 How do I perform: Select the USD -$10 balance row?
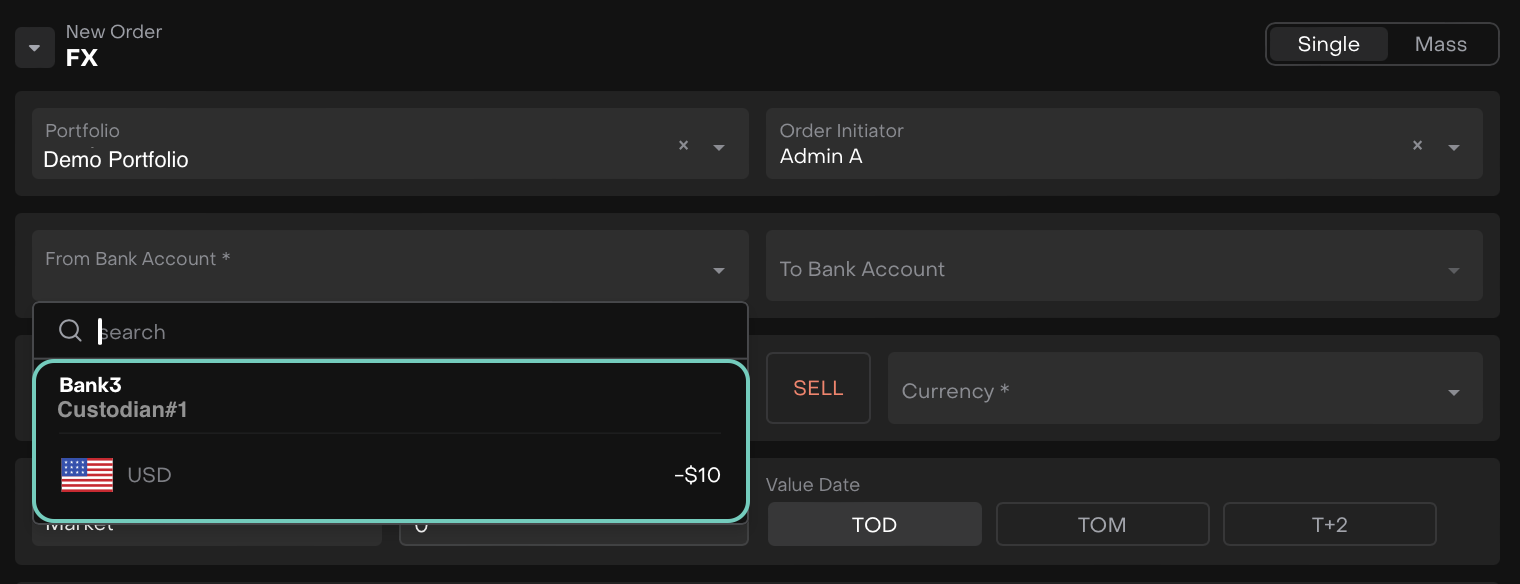tap(390, 475)
